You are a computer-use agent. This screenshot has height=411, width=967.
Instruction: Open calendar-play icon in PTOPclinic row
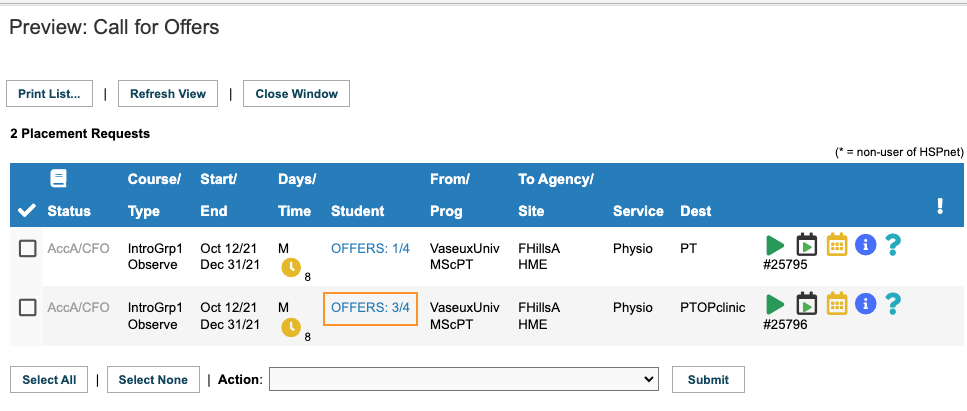pyautogui.click(x=807, y=304)
